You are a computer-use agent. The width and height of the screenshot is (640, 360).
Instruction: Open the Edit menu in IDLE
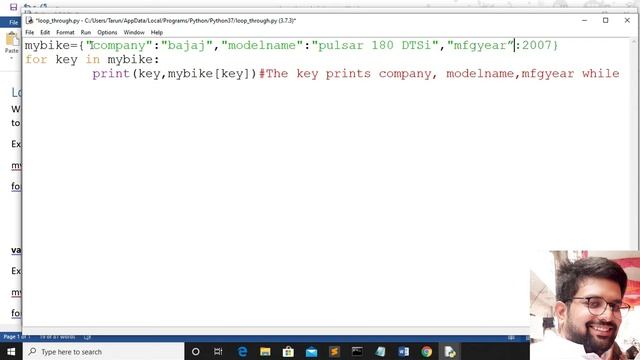45,32
